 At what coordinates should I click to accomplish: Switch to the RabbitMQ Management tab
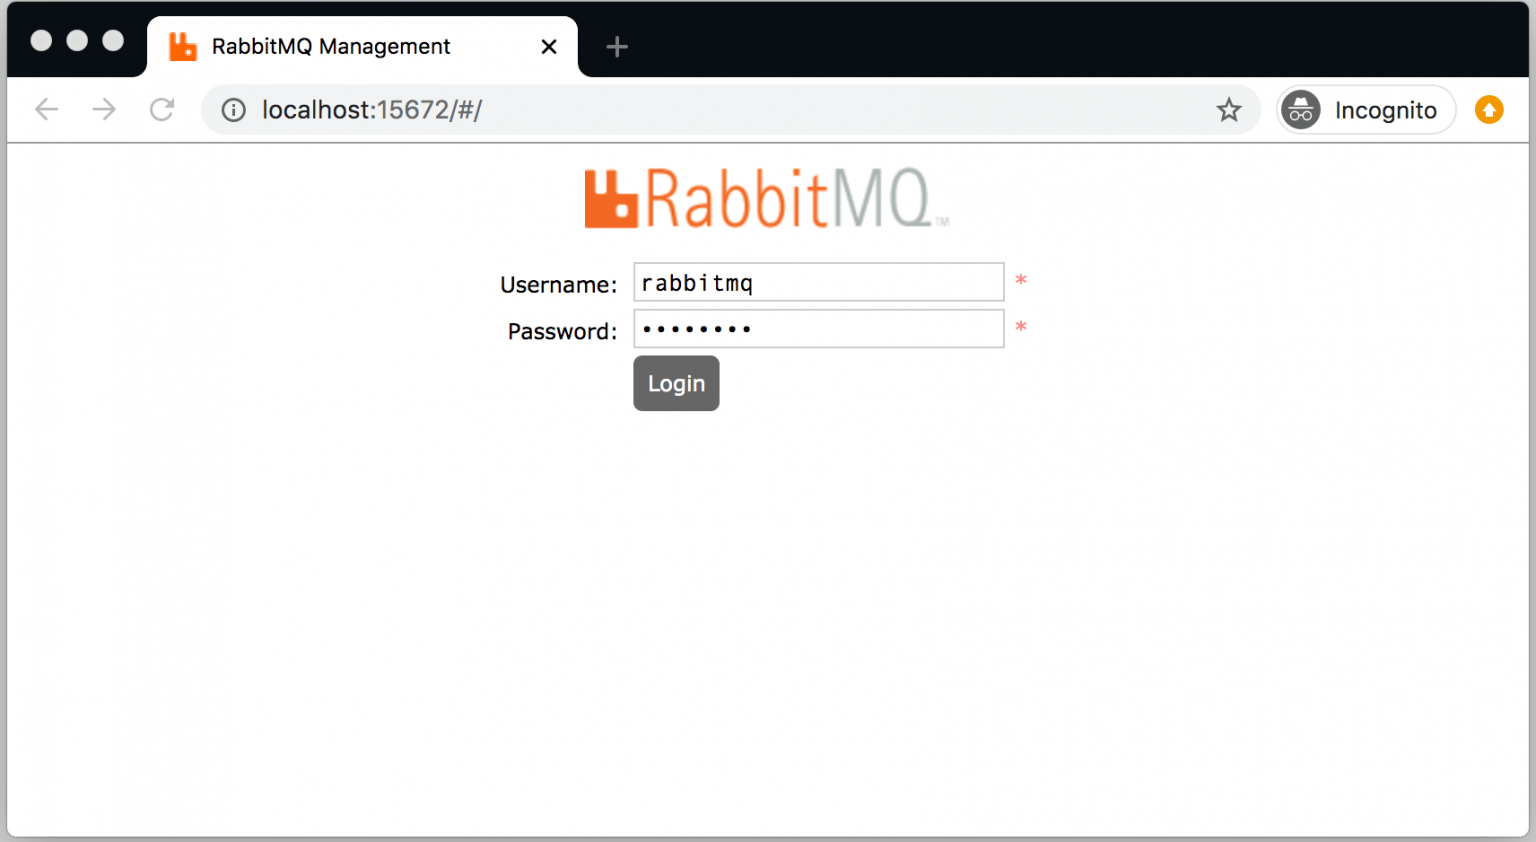pos(330,46)
